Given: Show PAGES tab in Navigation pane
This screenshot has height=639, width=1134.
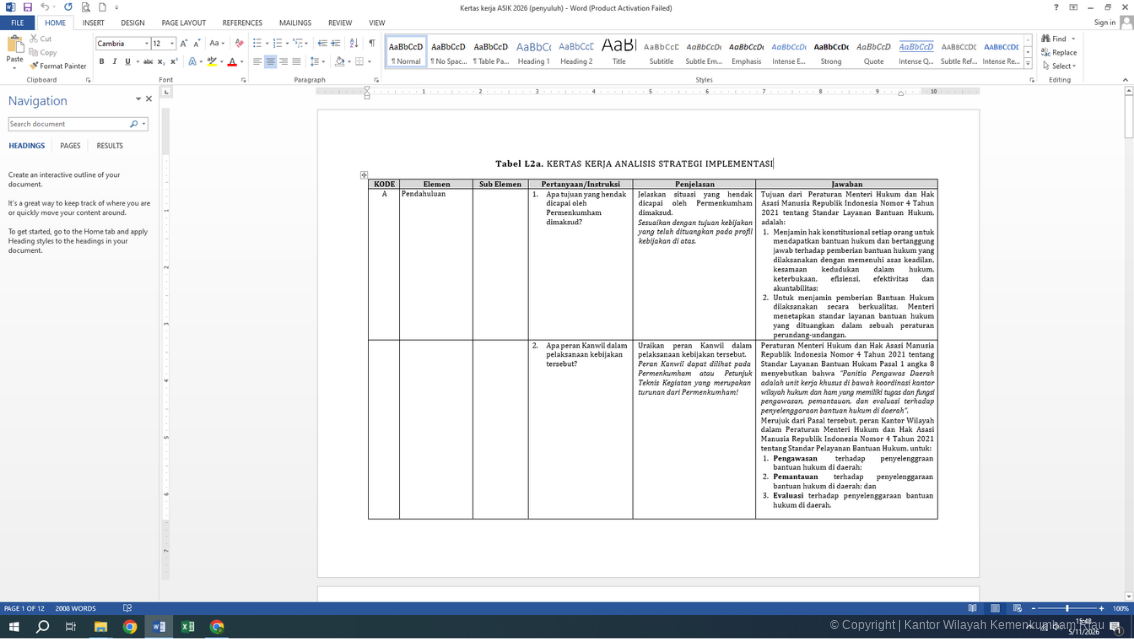Looking at the screenshot, I should [70, 146].
